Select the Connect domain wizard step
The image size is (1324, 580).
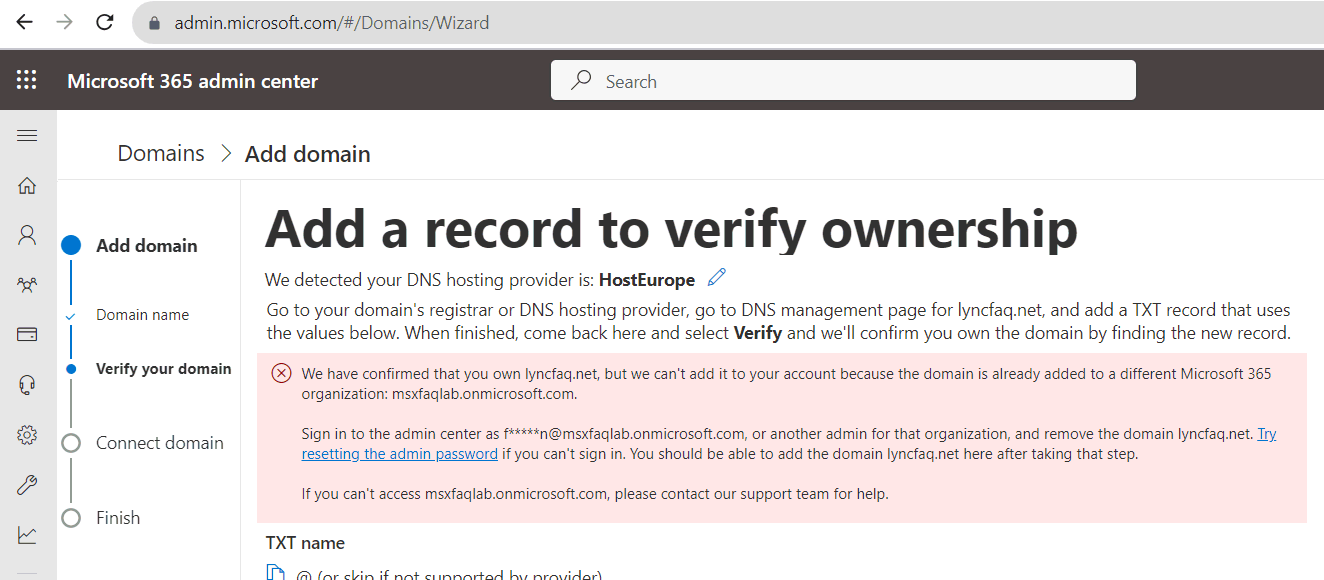(160, 443)
